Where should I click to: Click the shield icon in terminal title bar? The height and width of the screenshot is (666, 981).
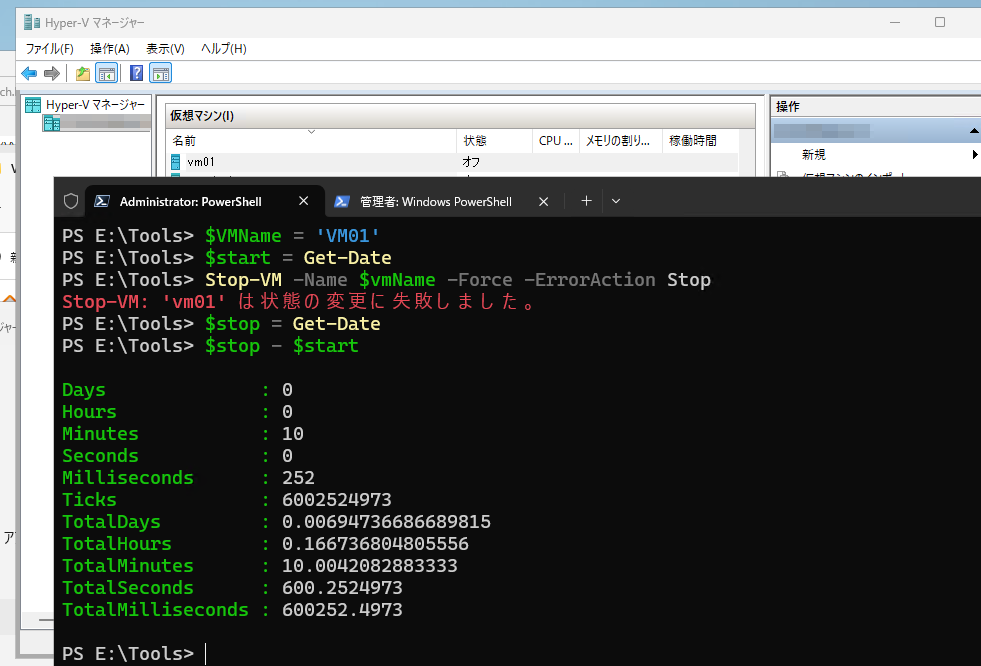click(71, 201)
